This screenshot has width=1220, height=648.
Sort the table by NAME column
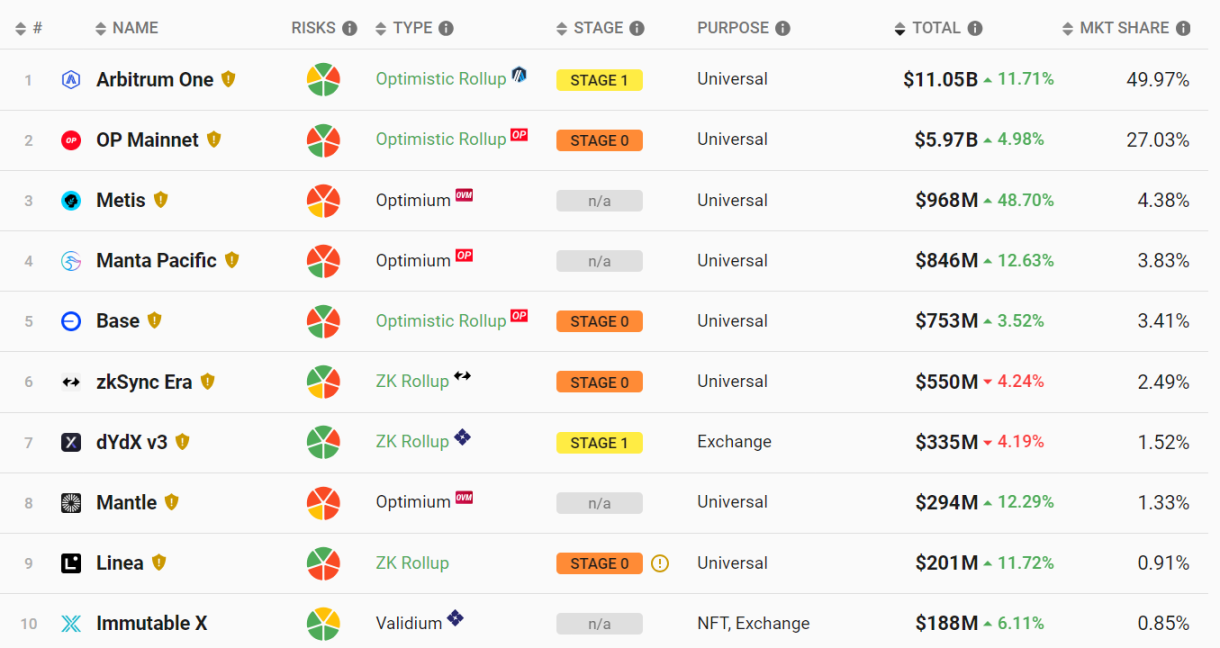126,28
